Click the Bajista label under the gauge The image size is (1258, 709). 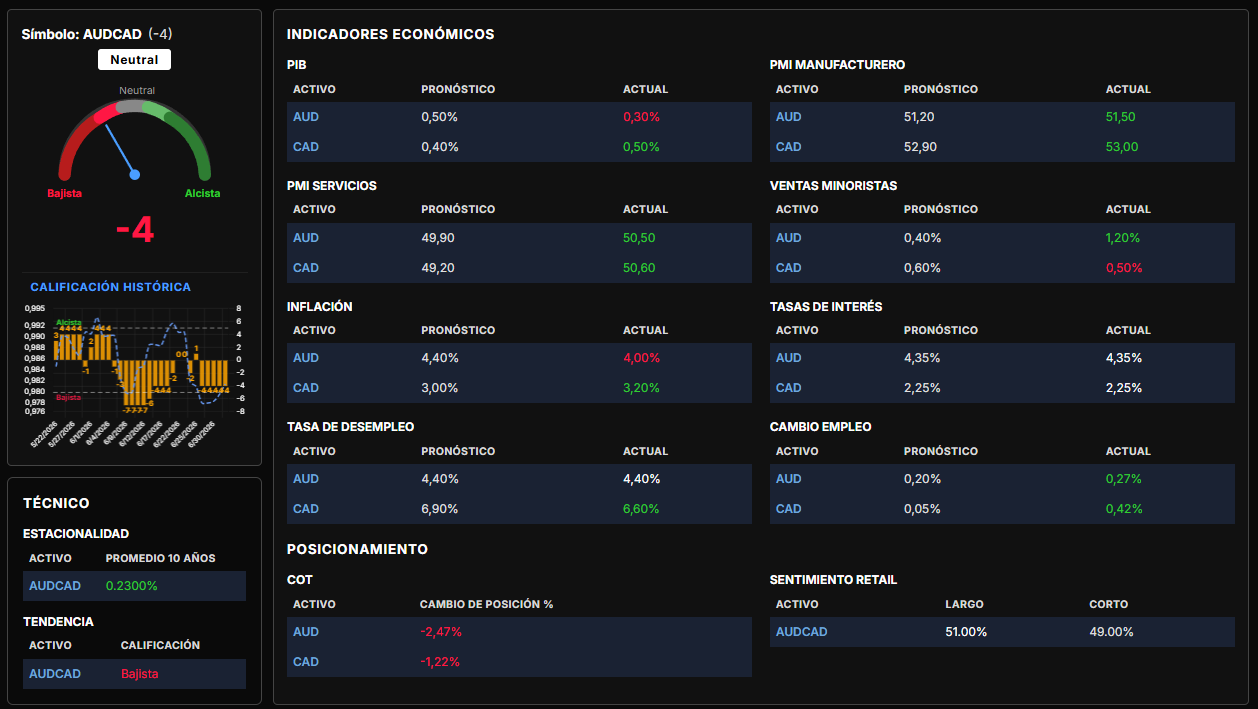tap(64, 193)
